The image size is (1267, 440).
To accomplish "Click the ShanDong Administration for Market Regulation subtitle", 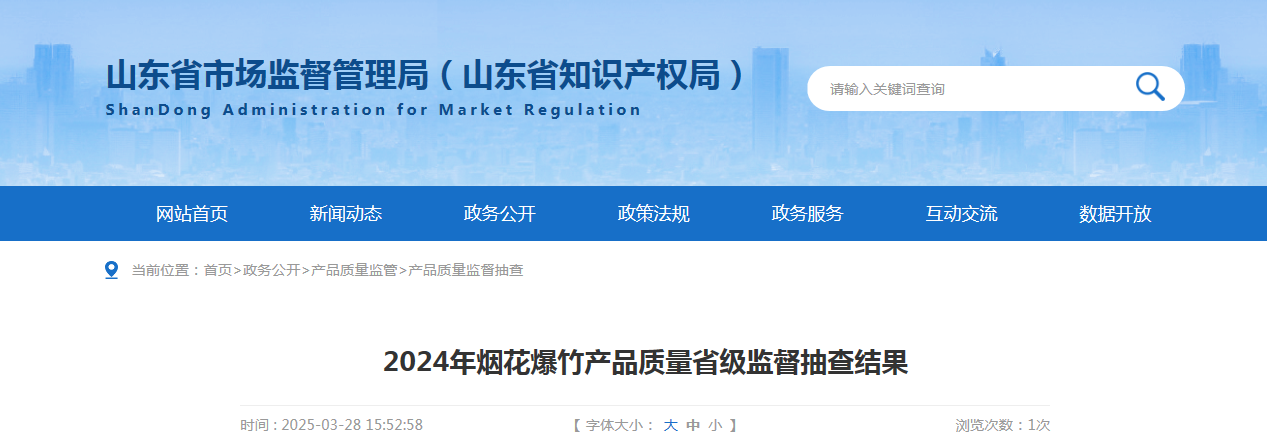I will [x=373, y=110].
